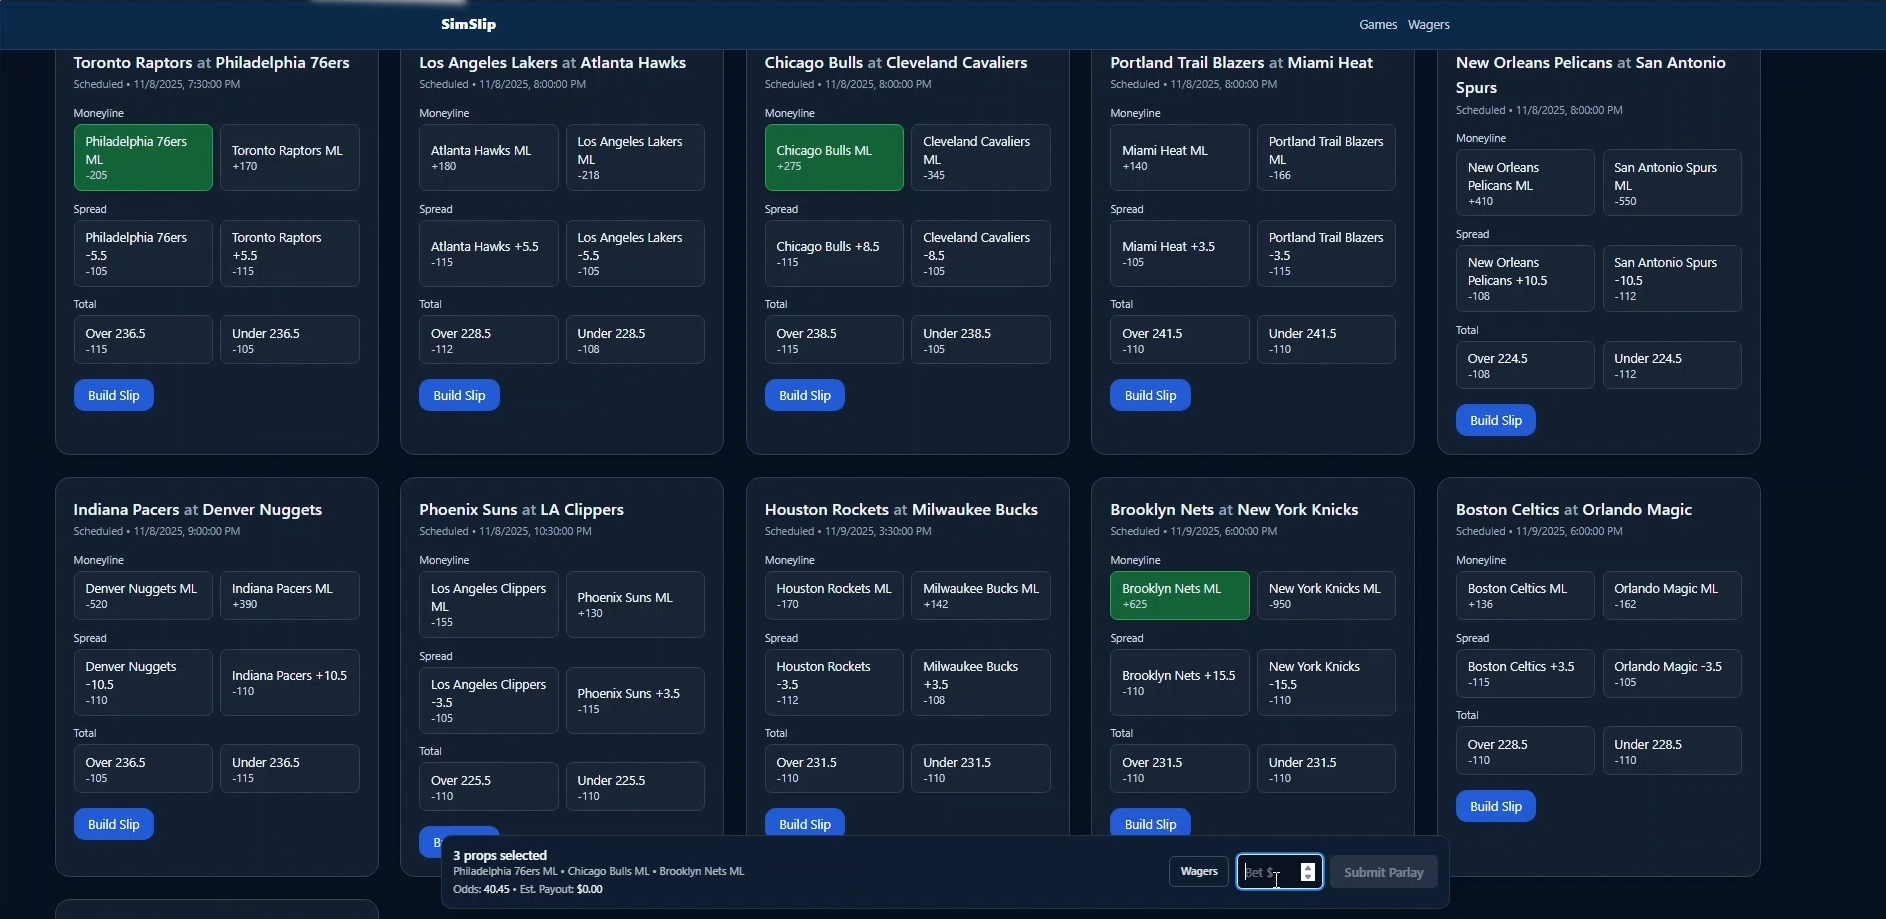Pick Atlanta Hawks +5.5 spread
The image size is (1886, 919).
(x=488, y=254)
